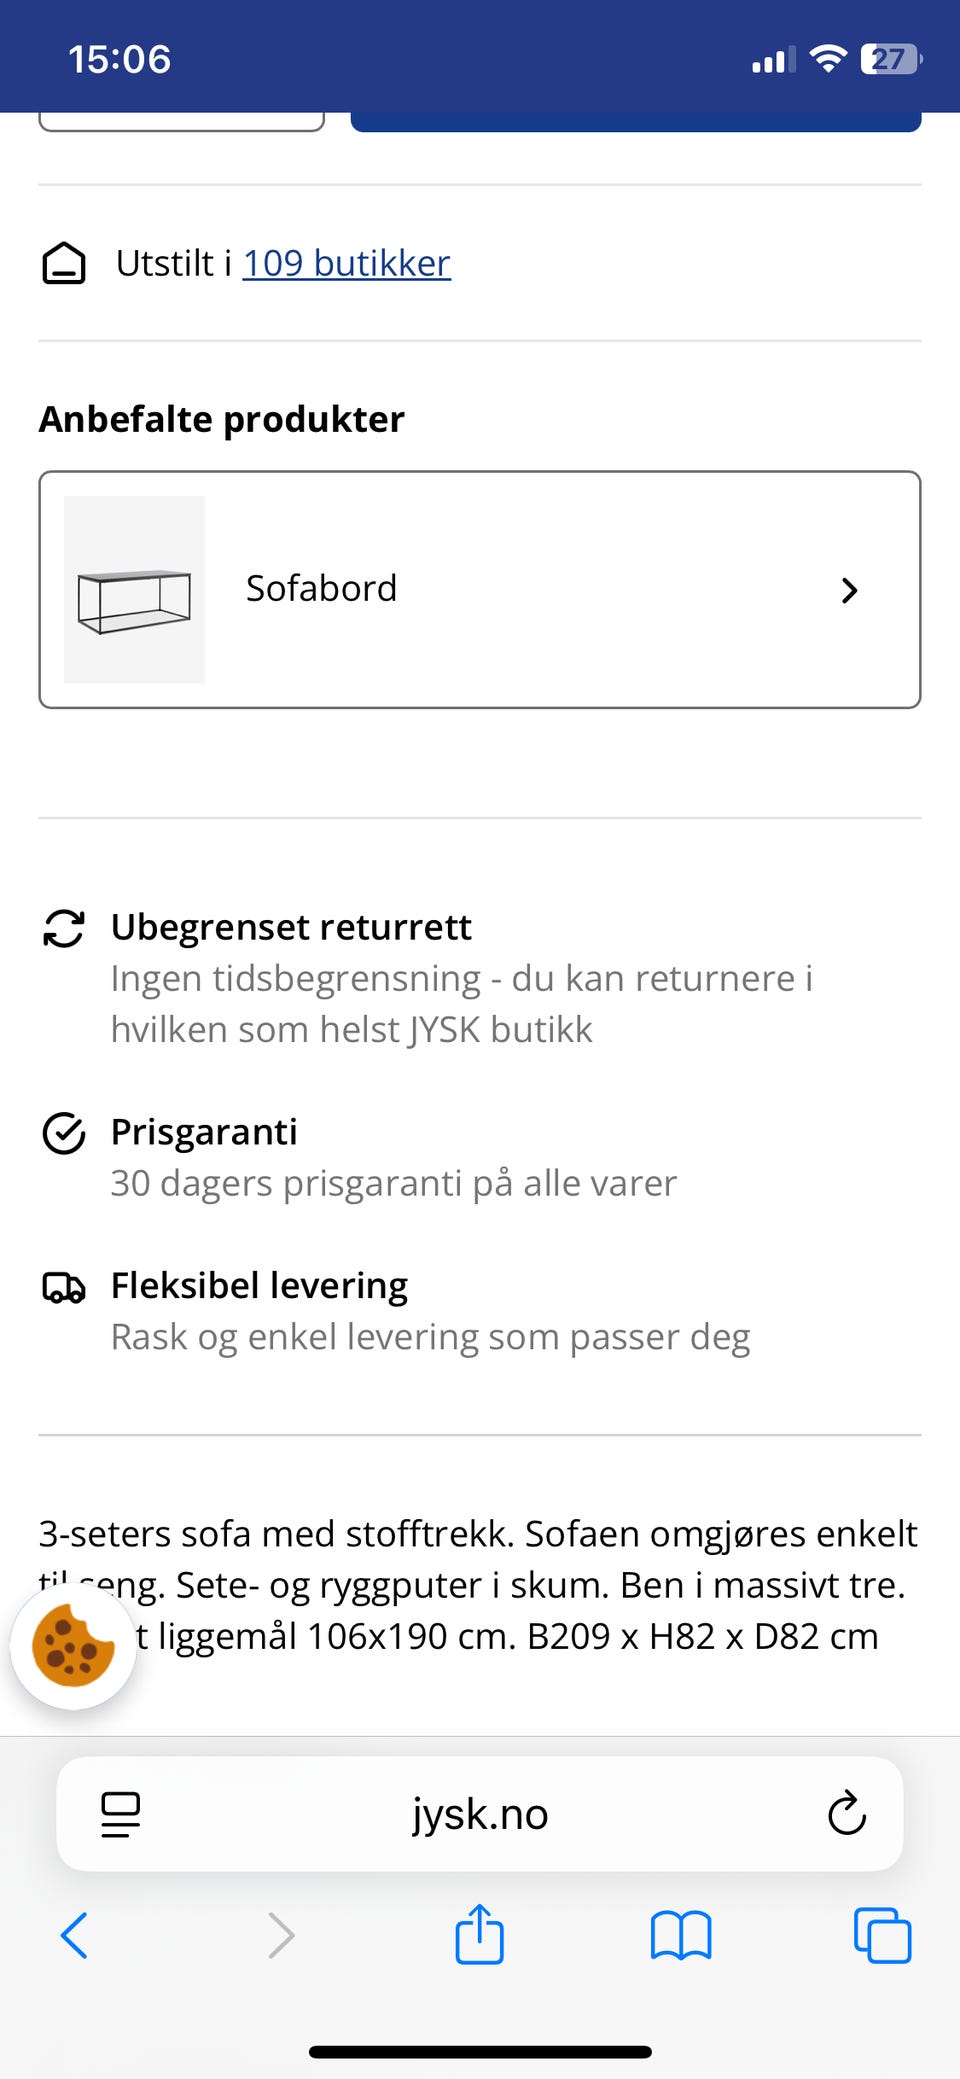960x2079 pixels.
Task: Open cookie settings via the cookie icon
Action: 73,1645
